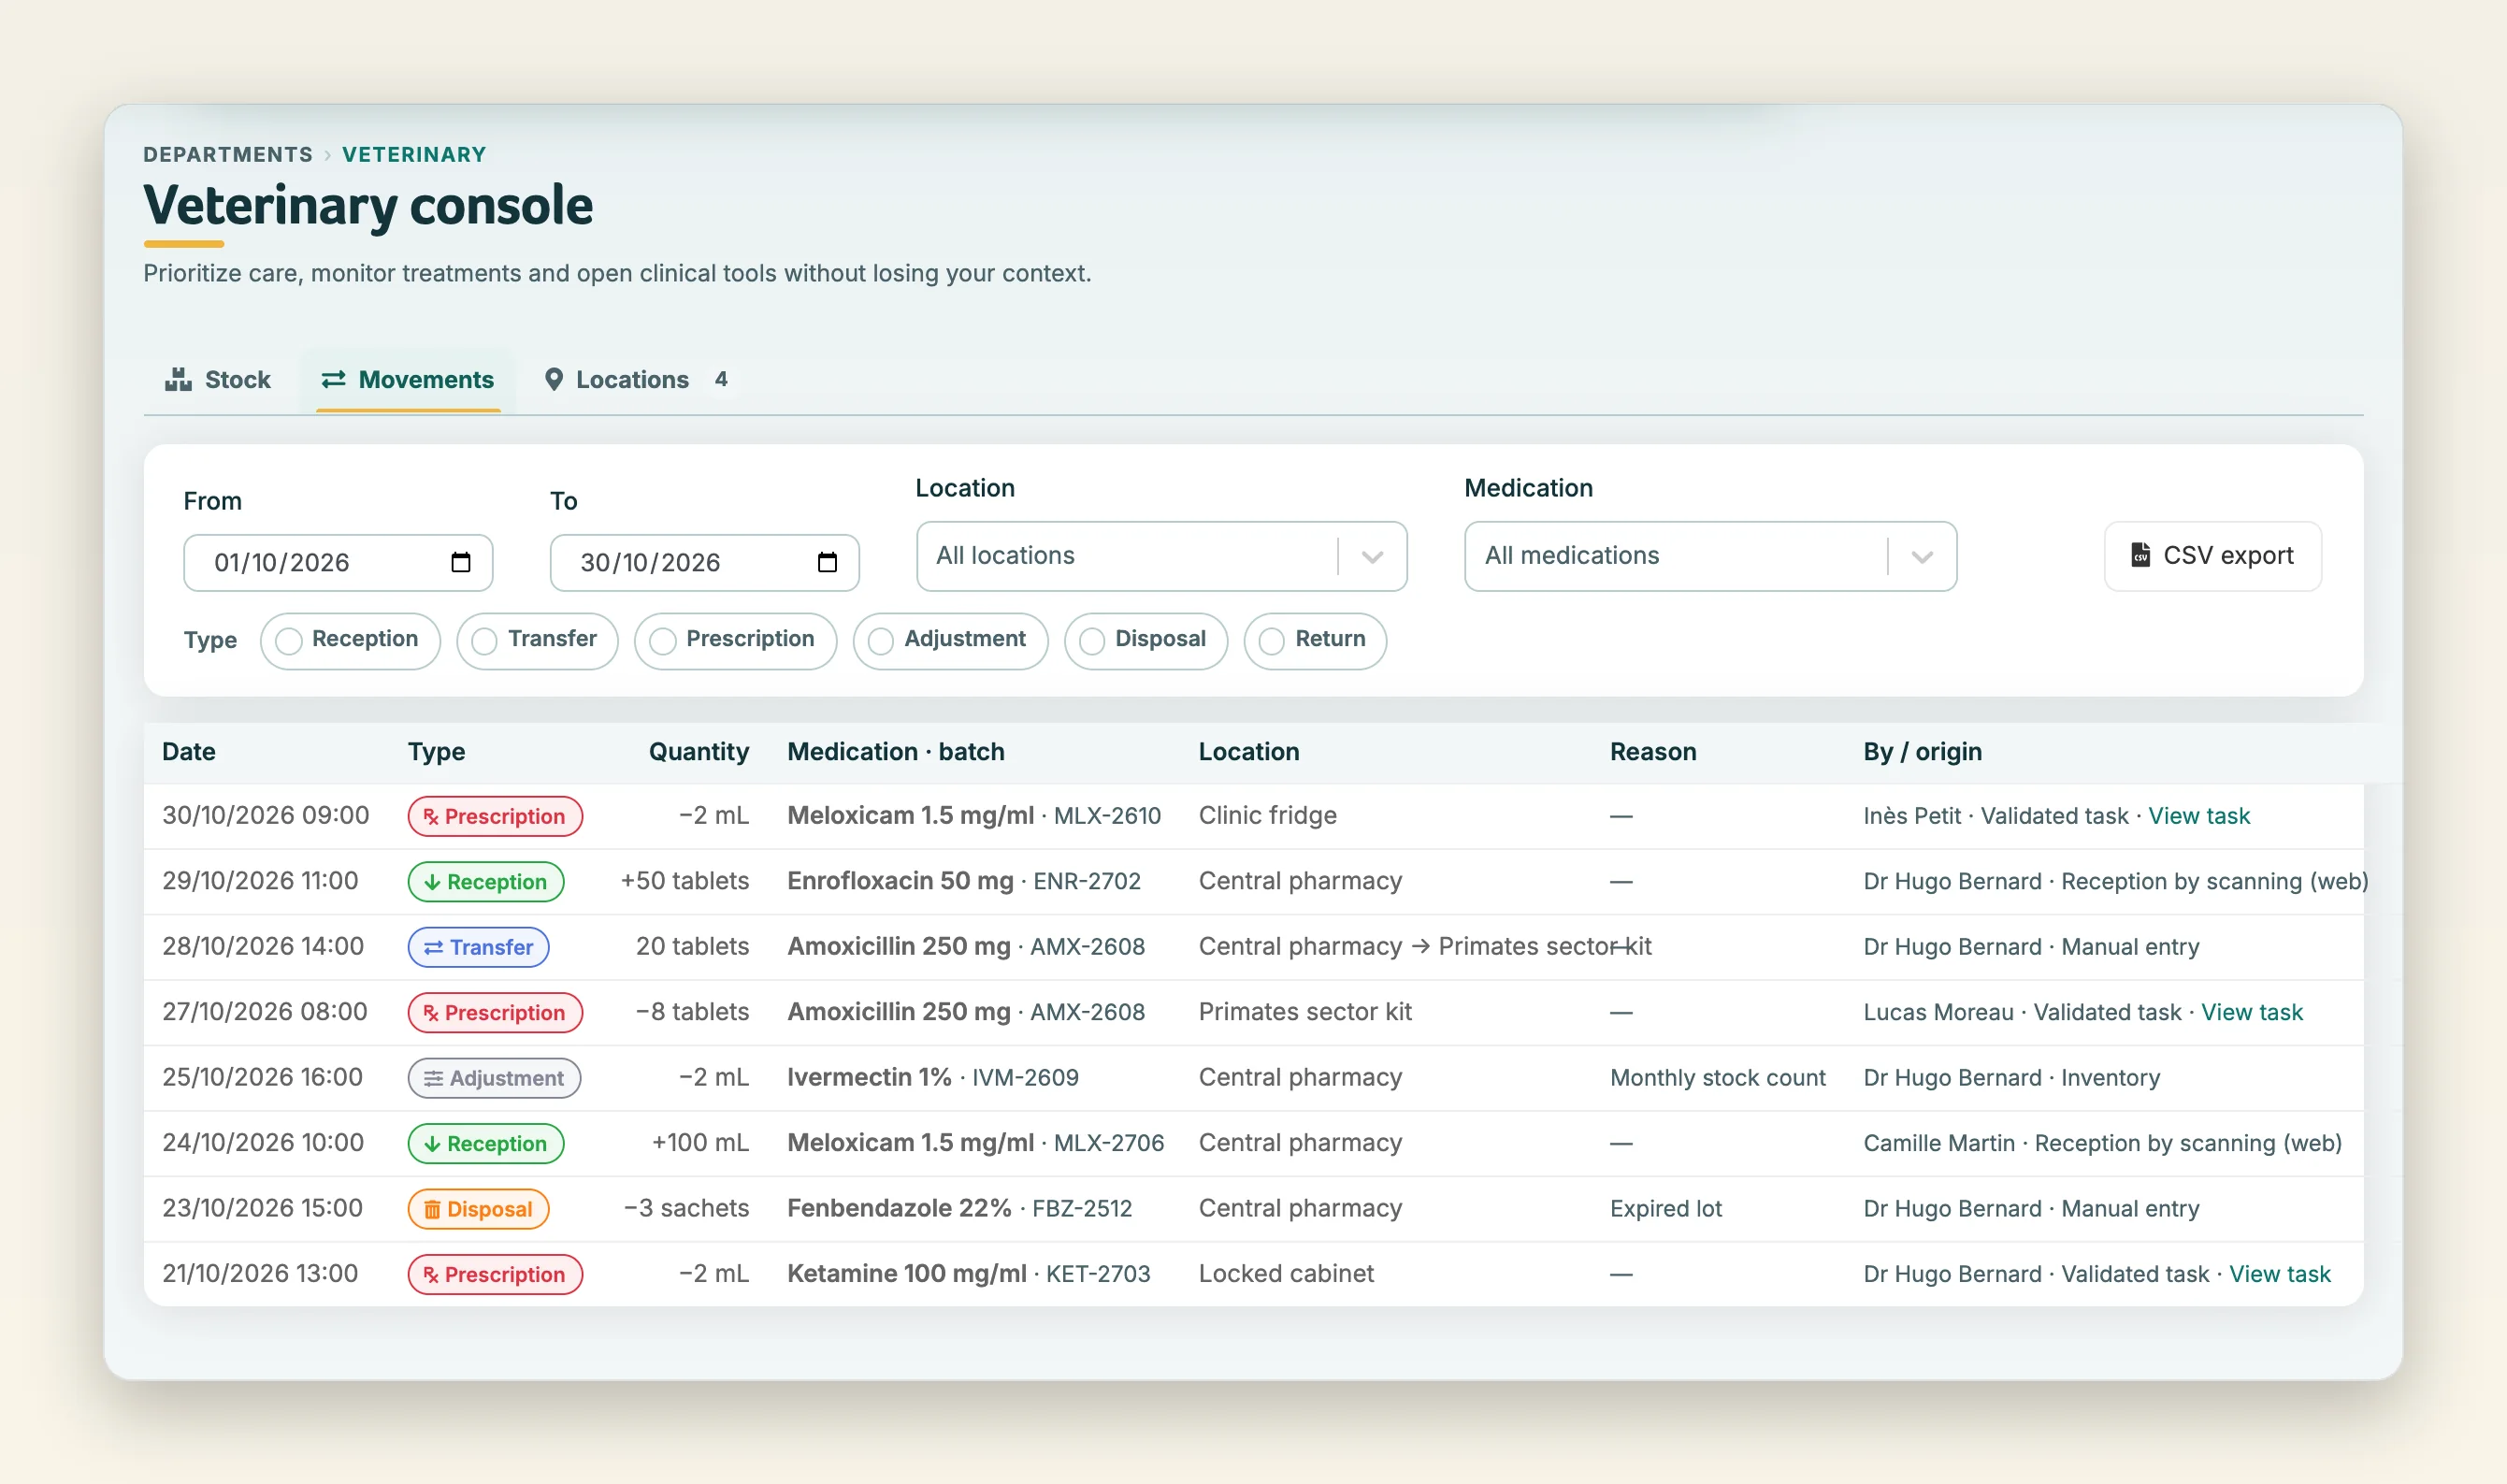Click the Adjustment badge in Ivermectin row

[x=494, y=1078]
